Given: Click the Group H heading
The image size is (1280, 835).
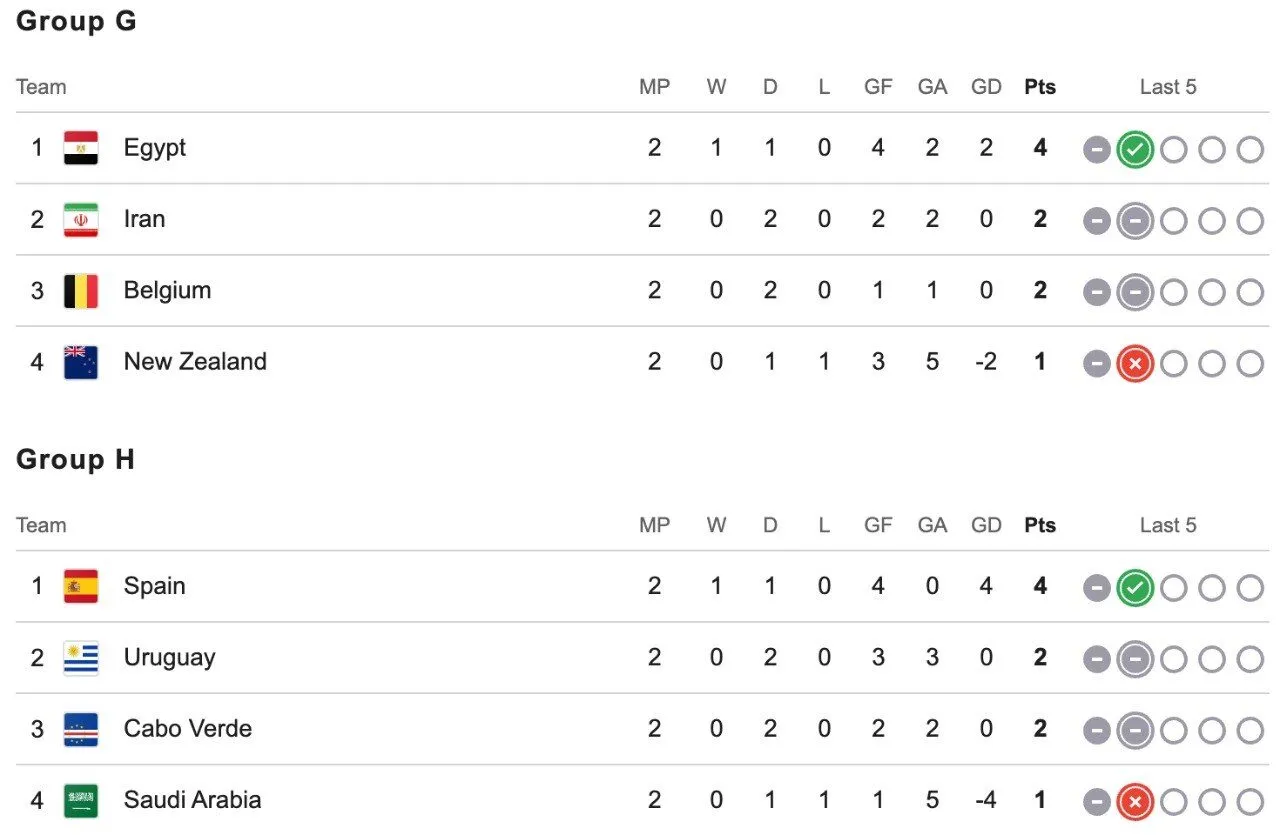Looking at the screenshot, I should (x=76, y=460).
